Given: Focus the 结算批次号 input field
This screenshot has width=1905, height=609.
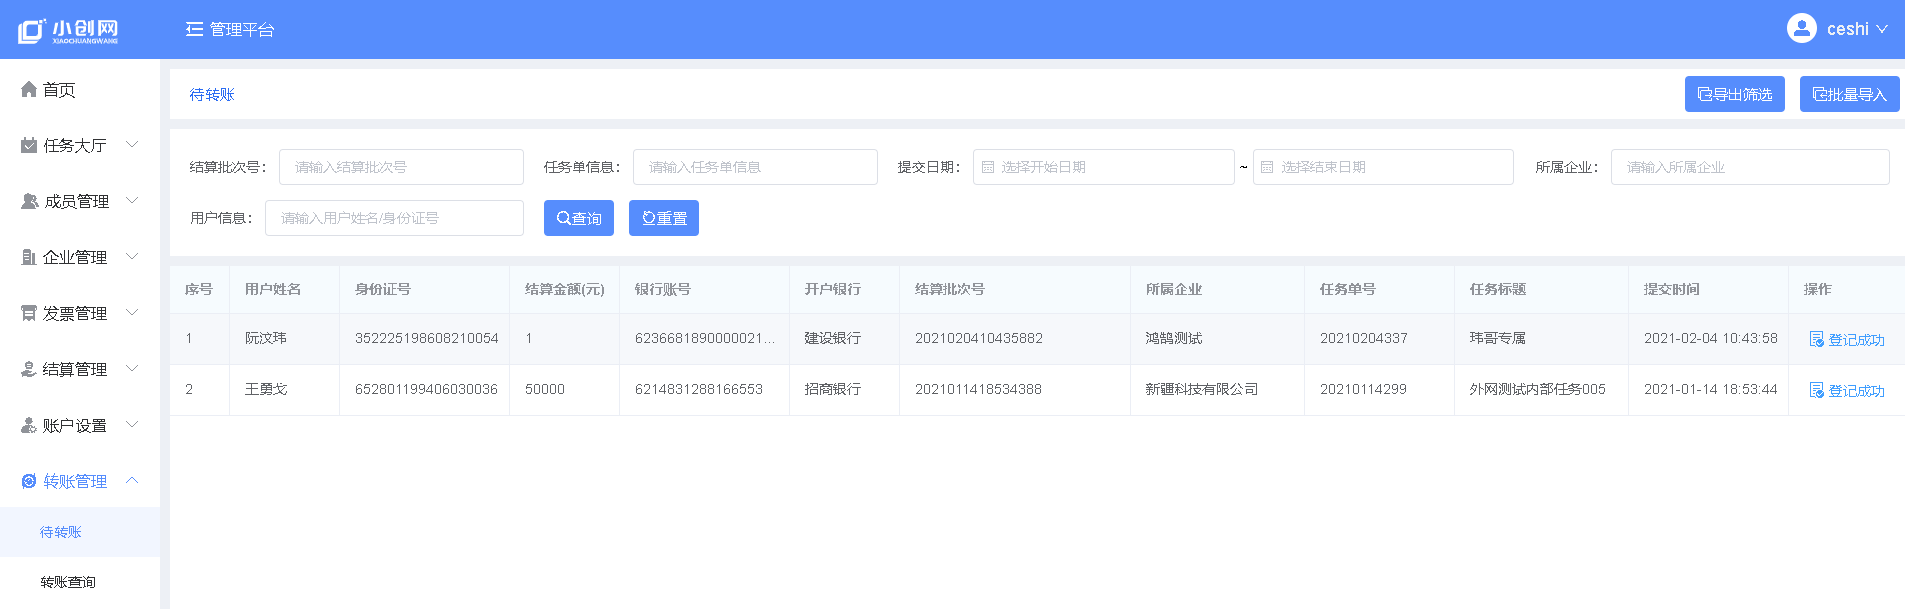Looking at the screenshot, I should coord(401,167).
